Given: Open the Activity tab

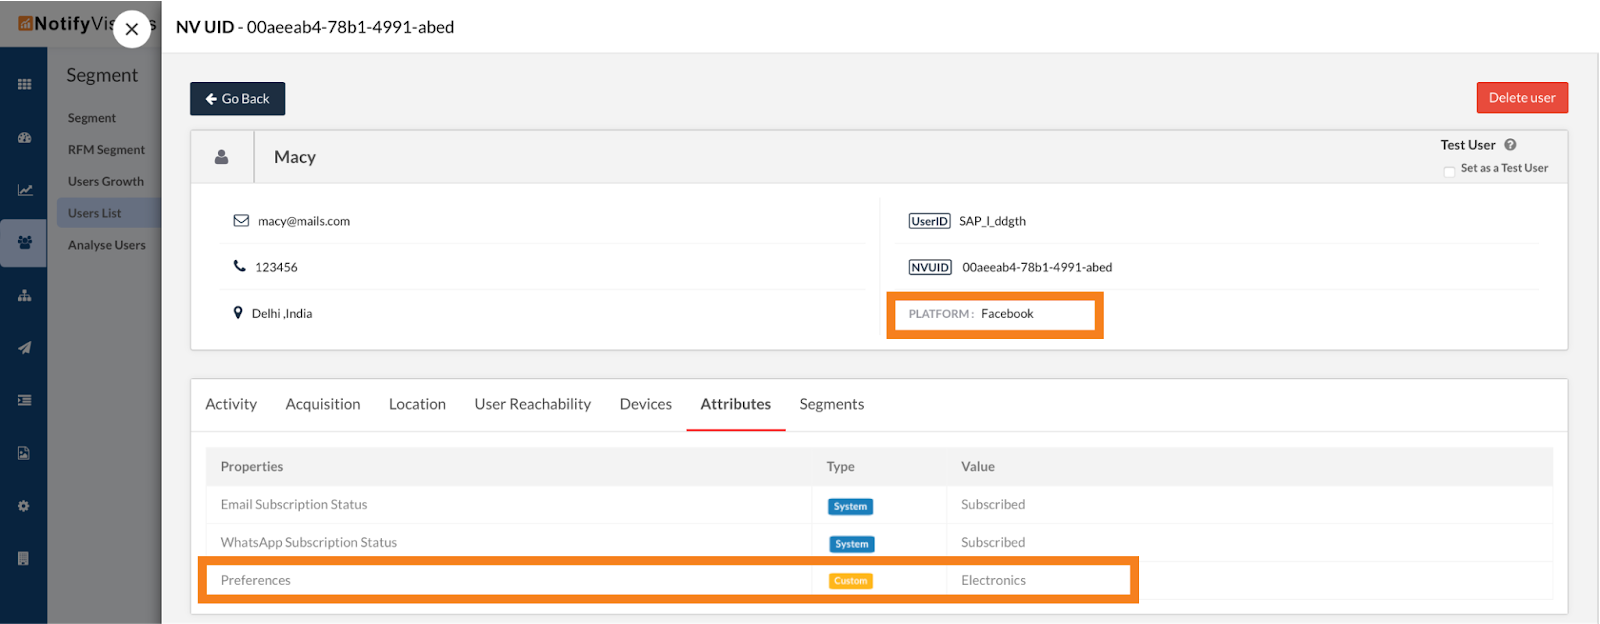Looking at the screenshot, I should point(231,404).
